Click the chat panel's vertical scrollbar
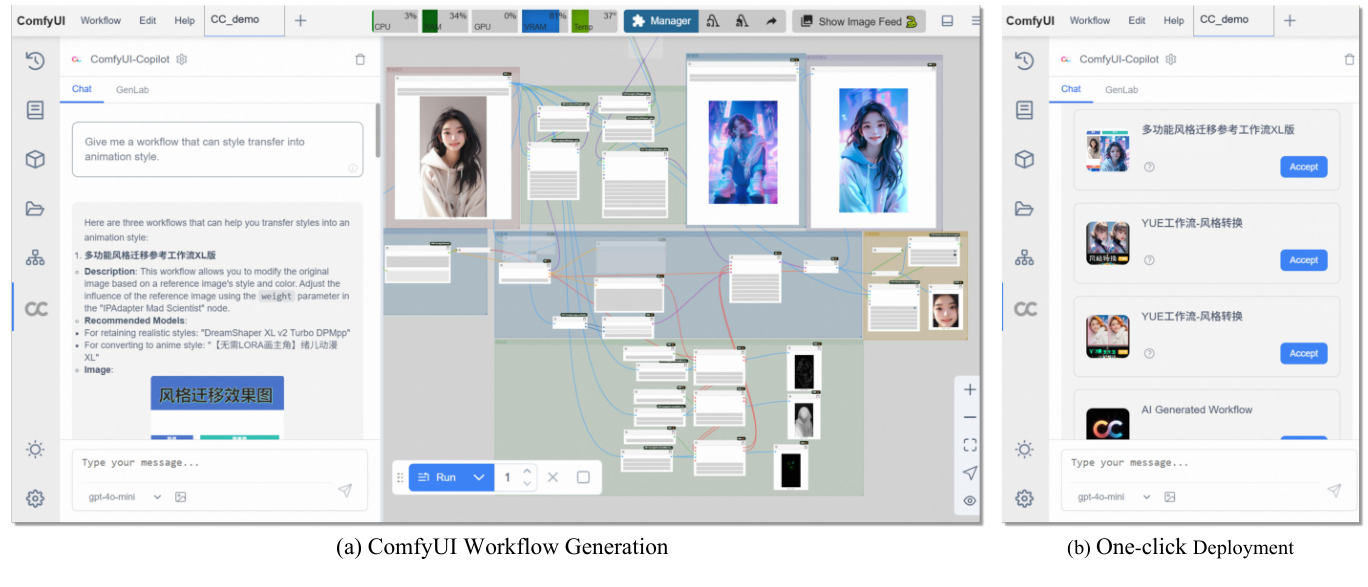This screenshot has height=587, width=1368. point(377,130)
